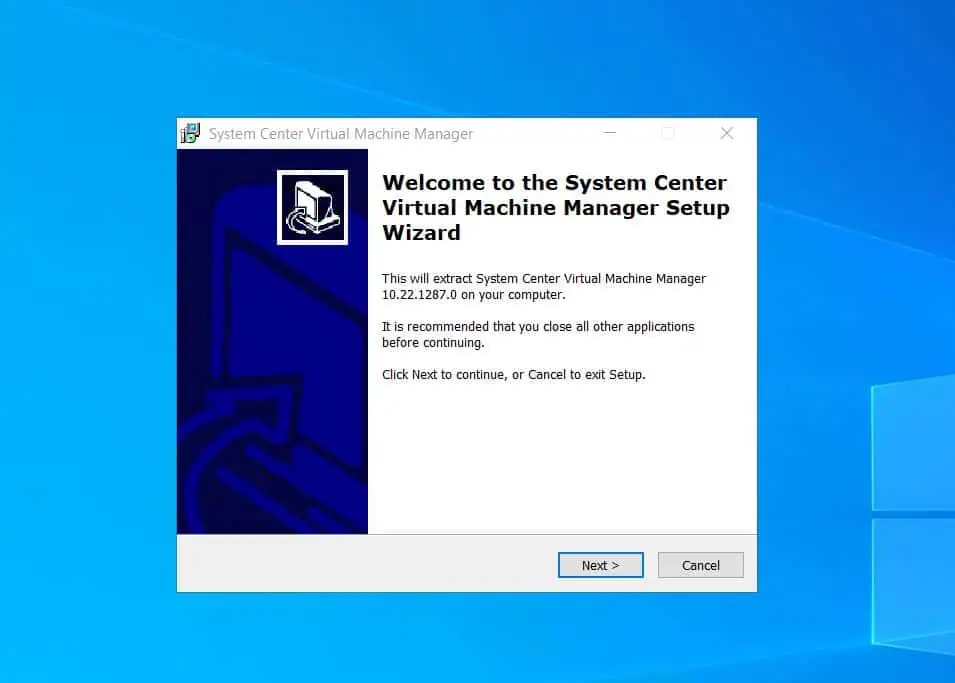Select the version text '10.22.1287.0 on your computer.'

point(474,295)
